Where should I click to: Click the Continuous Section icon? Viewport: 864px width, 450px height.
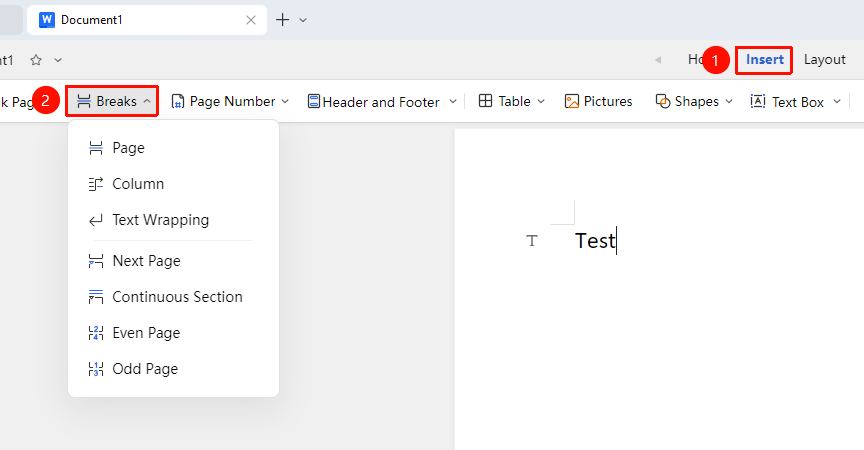tap(96, 297)
